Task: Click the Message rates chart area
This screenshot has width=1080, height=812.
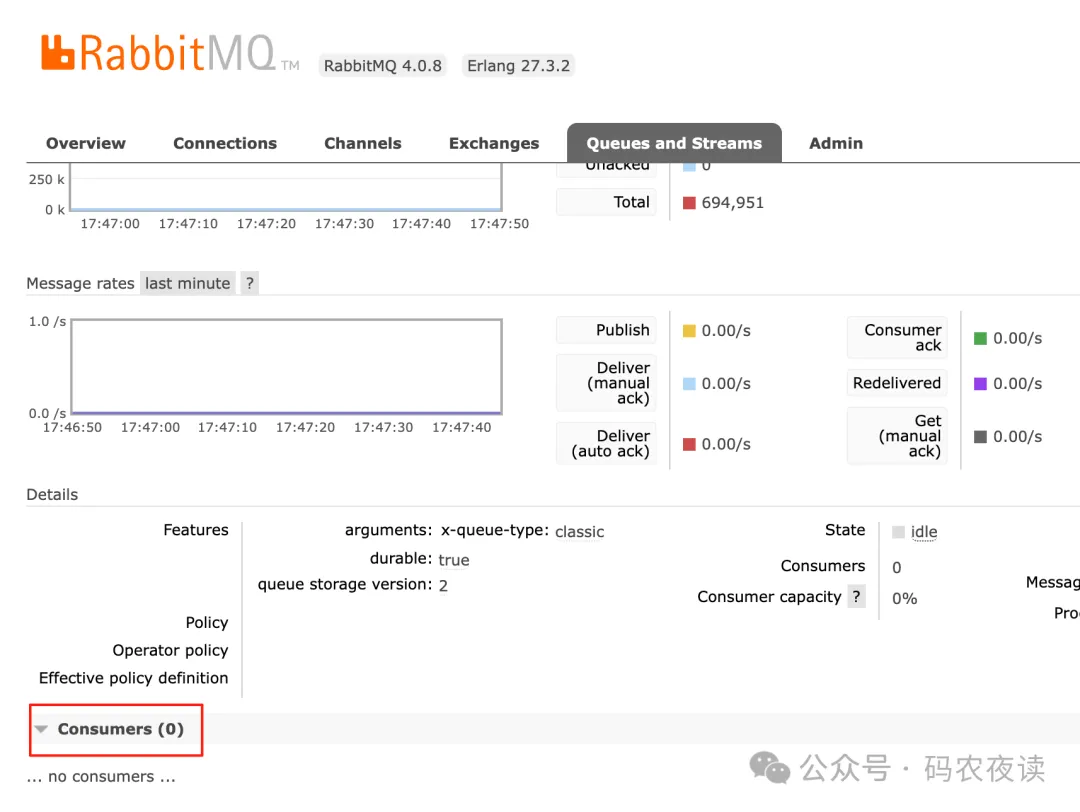Action: pos(286,366)
